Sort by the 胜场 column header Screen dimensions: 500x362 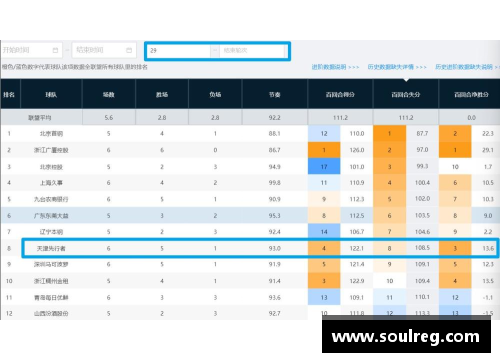click(162, 95)
